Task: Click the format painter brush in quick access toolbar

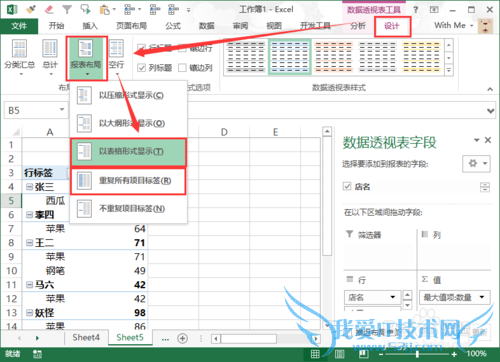Action: [x=31, y=9]
